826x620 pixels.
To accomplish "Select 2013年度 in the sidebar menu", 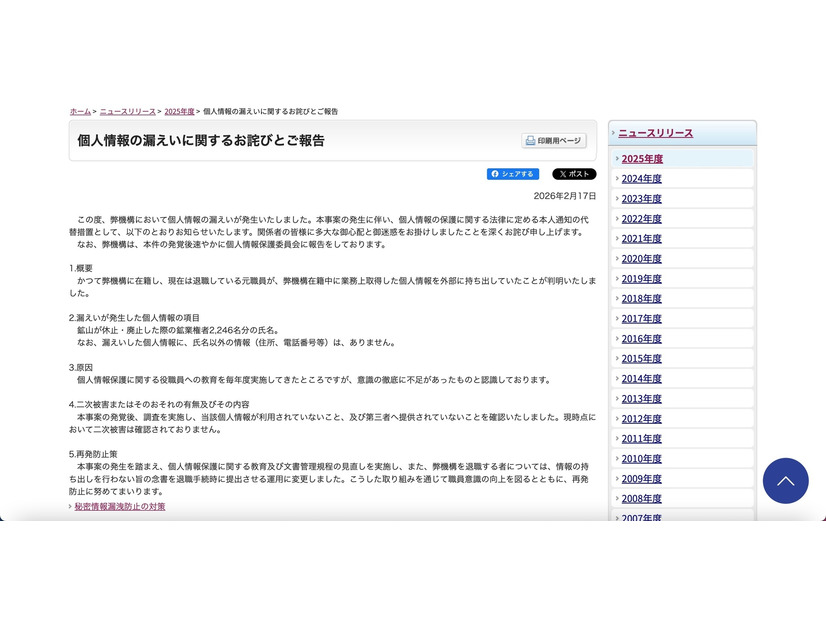I will [642, 399].
